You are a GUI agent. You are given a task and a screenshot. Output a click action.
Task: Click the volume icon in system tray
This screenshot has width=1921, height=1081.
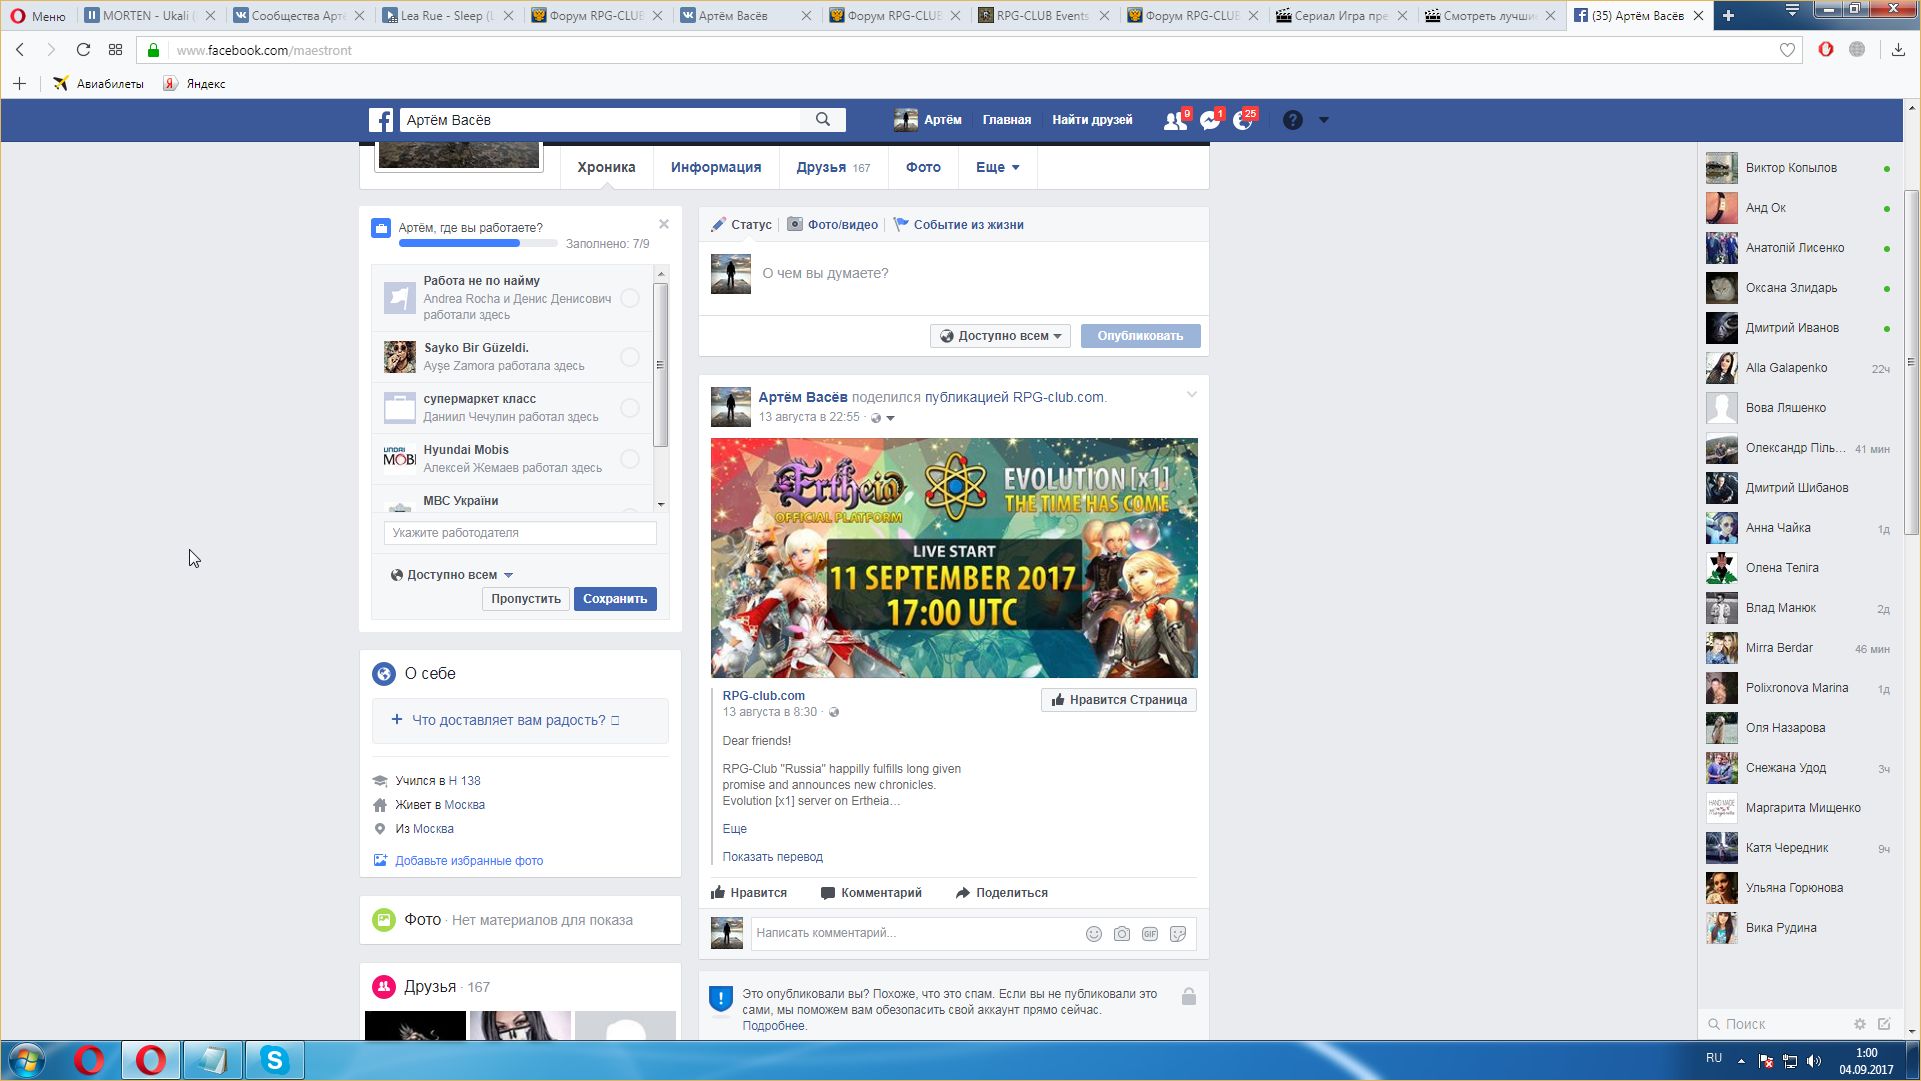coord(1814,1061)
